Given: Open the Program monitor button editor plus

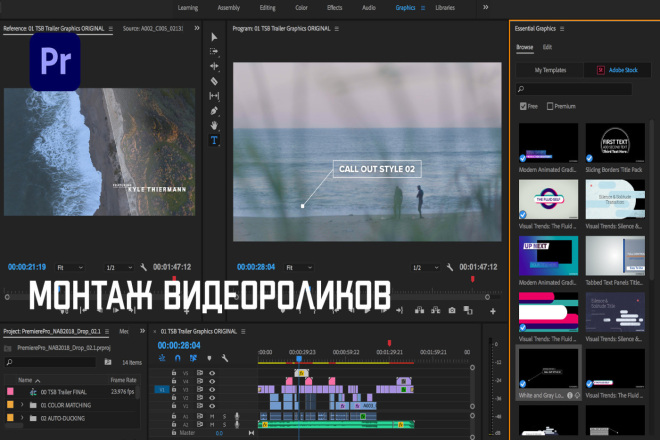Looking at the screenshot, I should point(492,311).
